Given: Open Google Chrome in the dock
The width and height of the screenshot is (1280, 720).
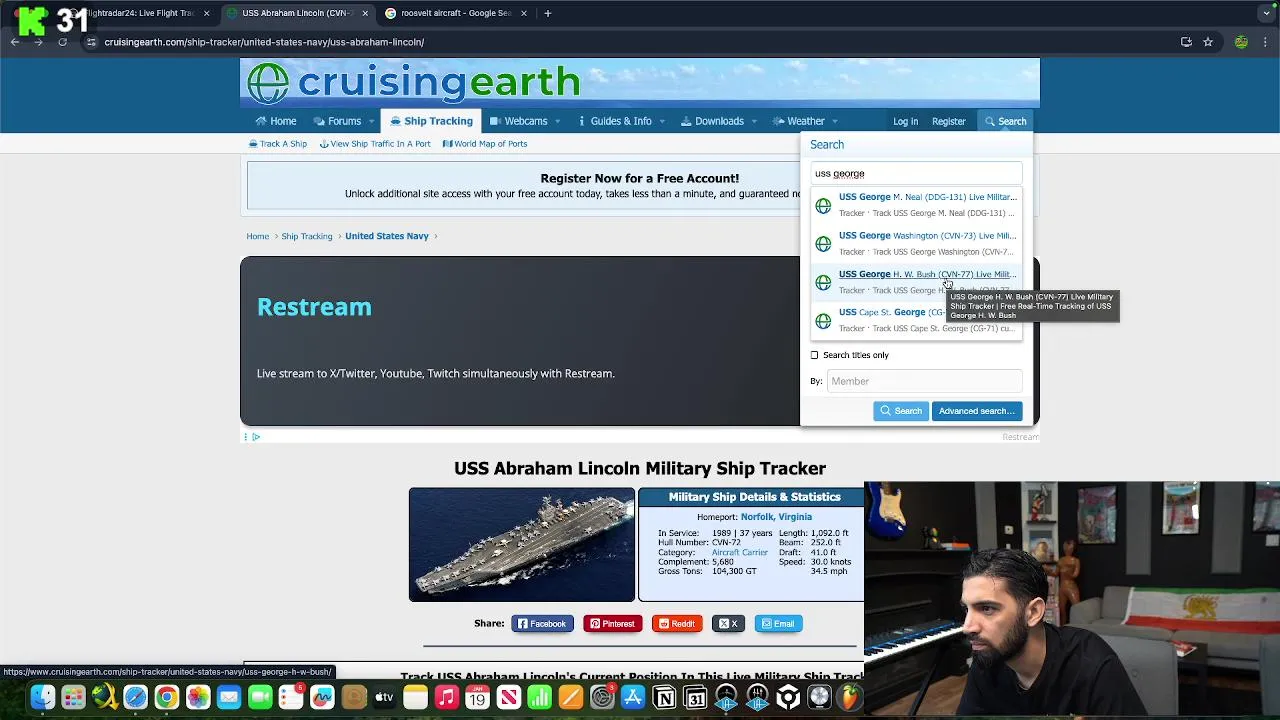Looking at the screenshot, I should [167, 697].
